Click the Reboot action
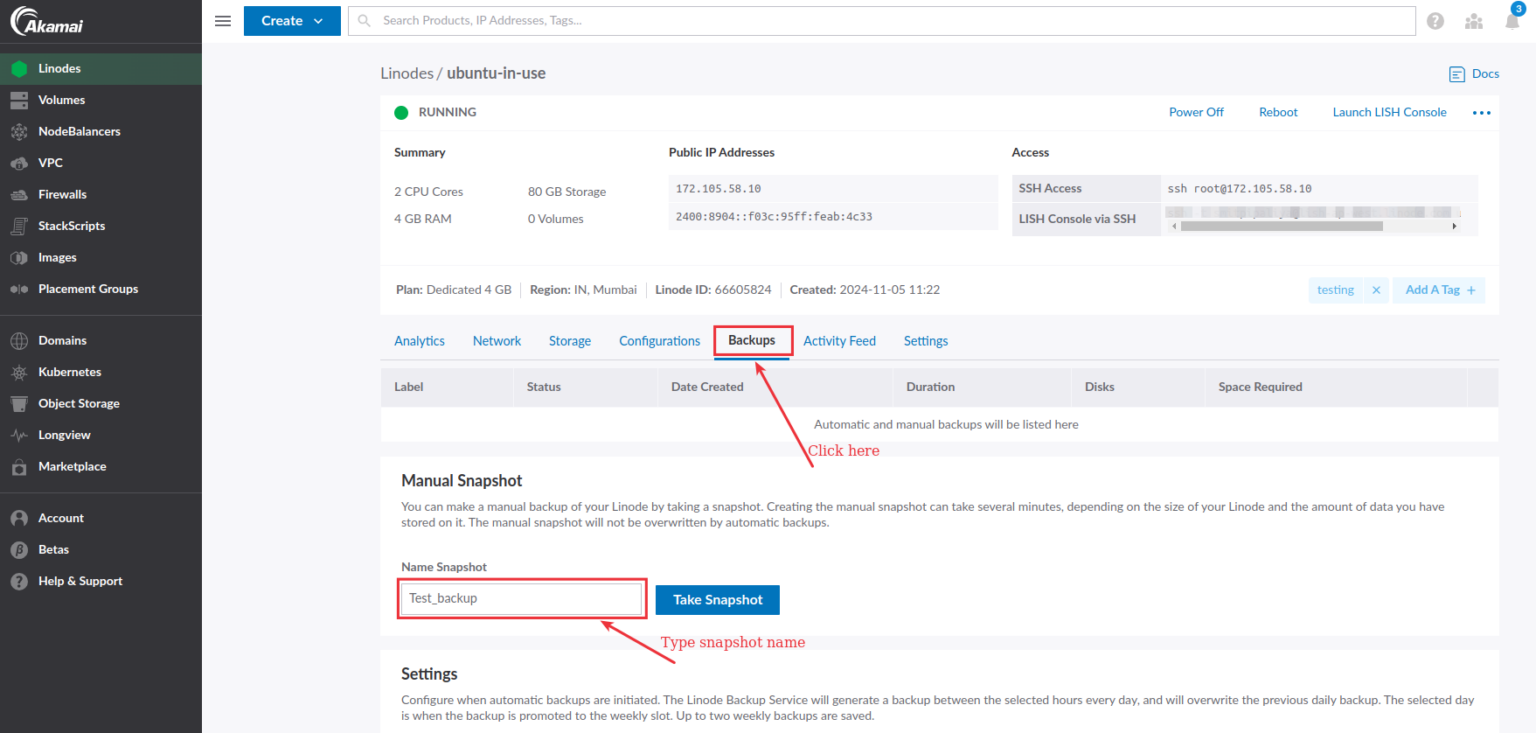Viewport: 1536px width, 733px height. (x=1277, y=112)
